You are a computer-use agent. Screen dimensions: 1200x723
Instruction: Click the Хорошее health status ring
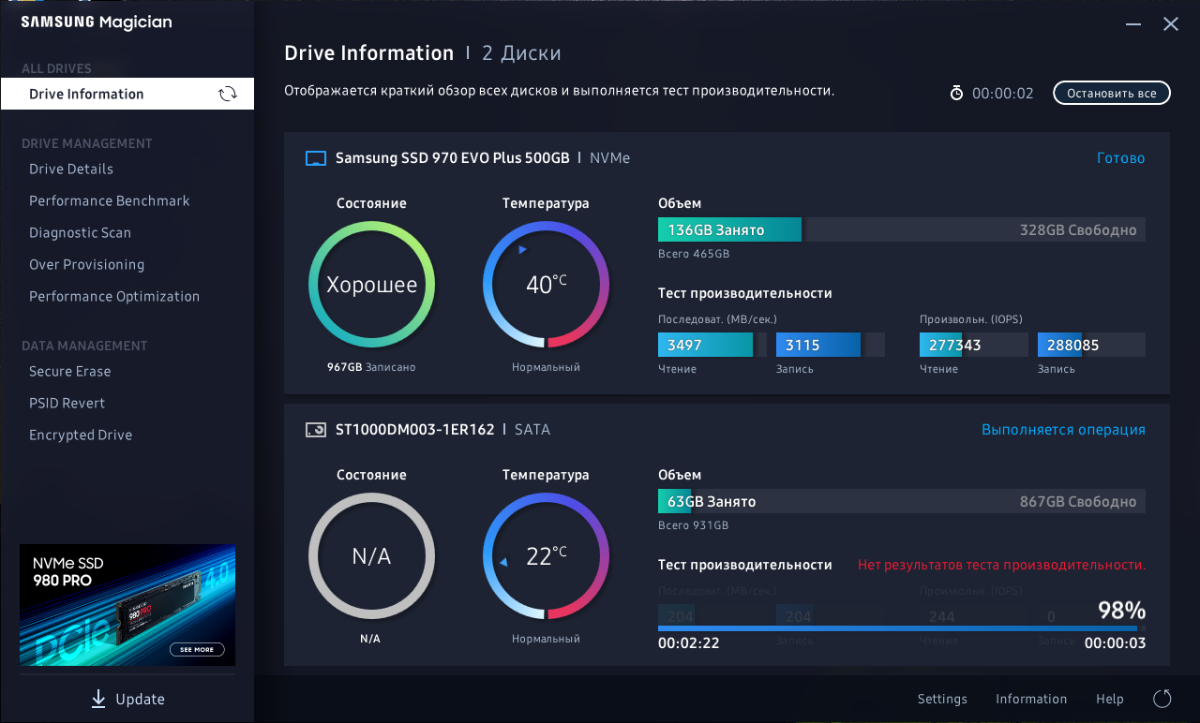[x=371, y=284]
